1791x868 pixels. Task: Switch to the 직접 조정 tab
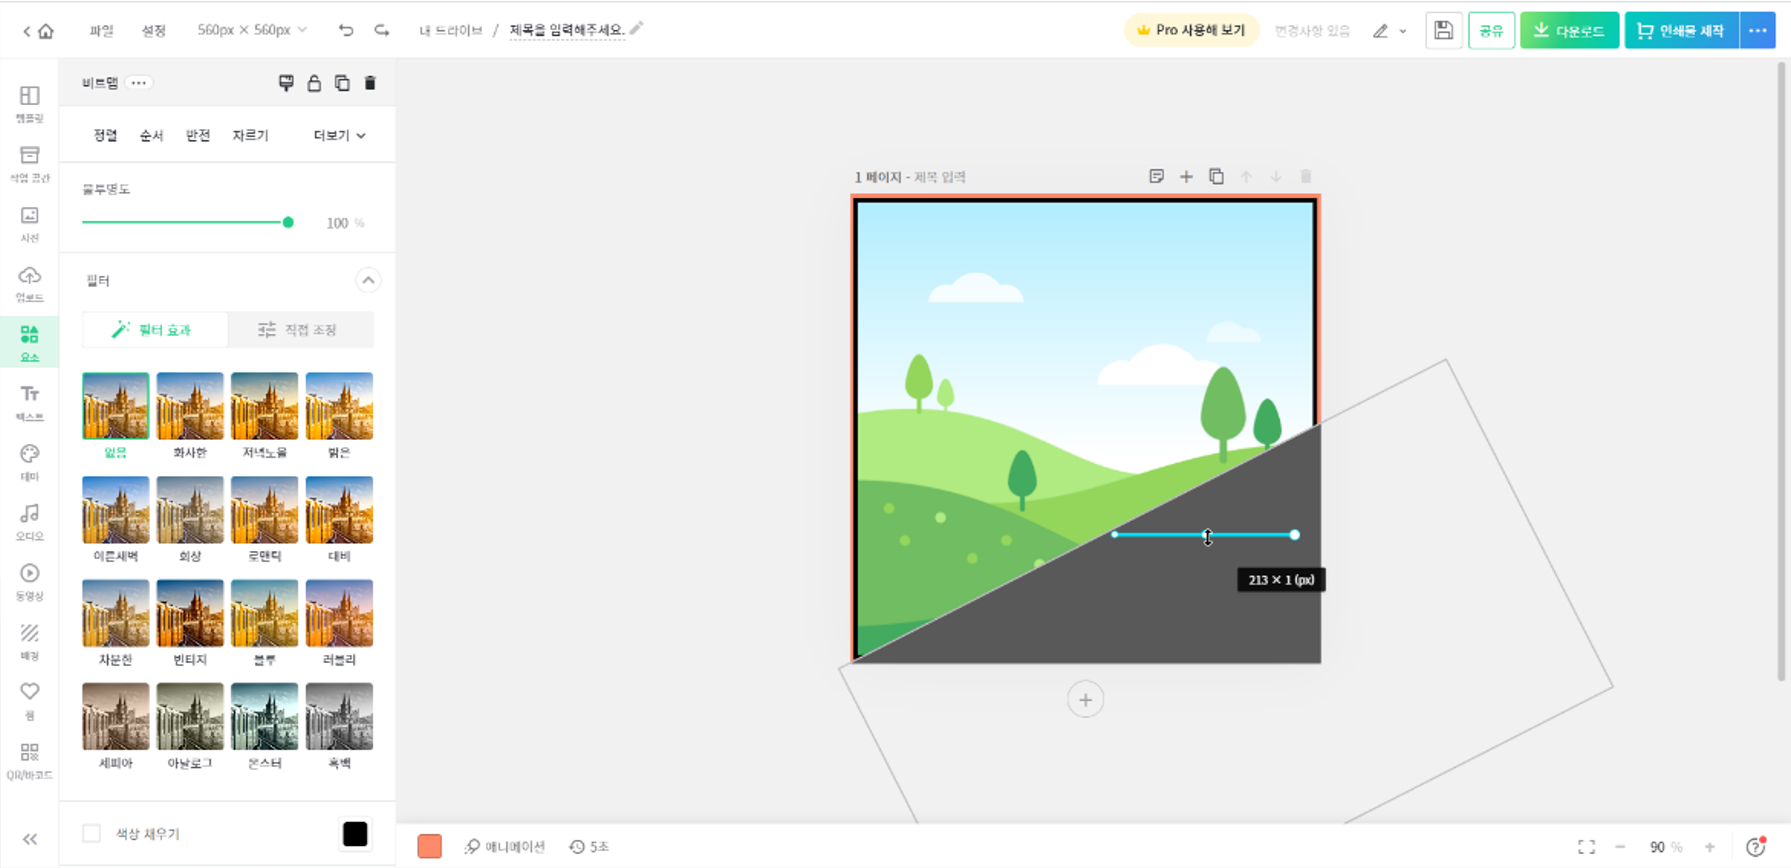(300, 330)
